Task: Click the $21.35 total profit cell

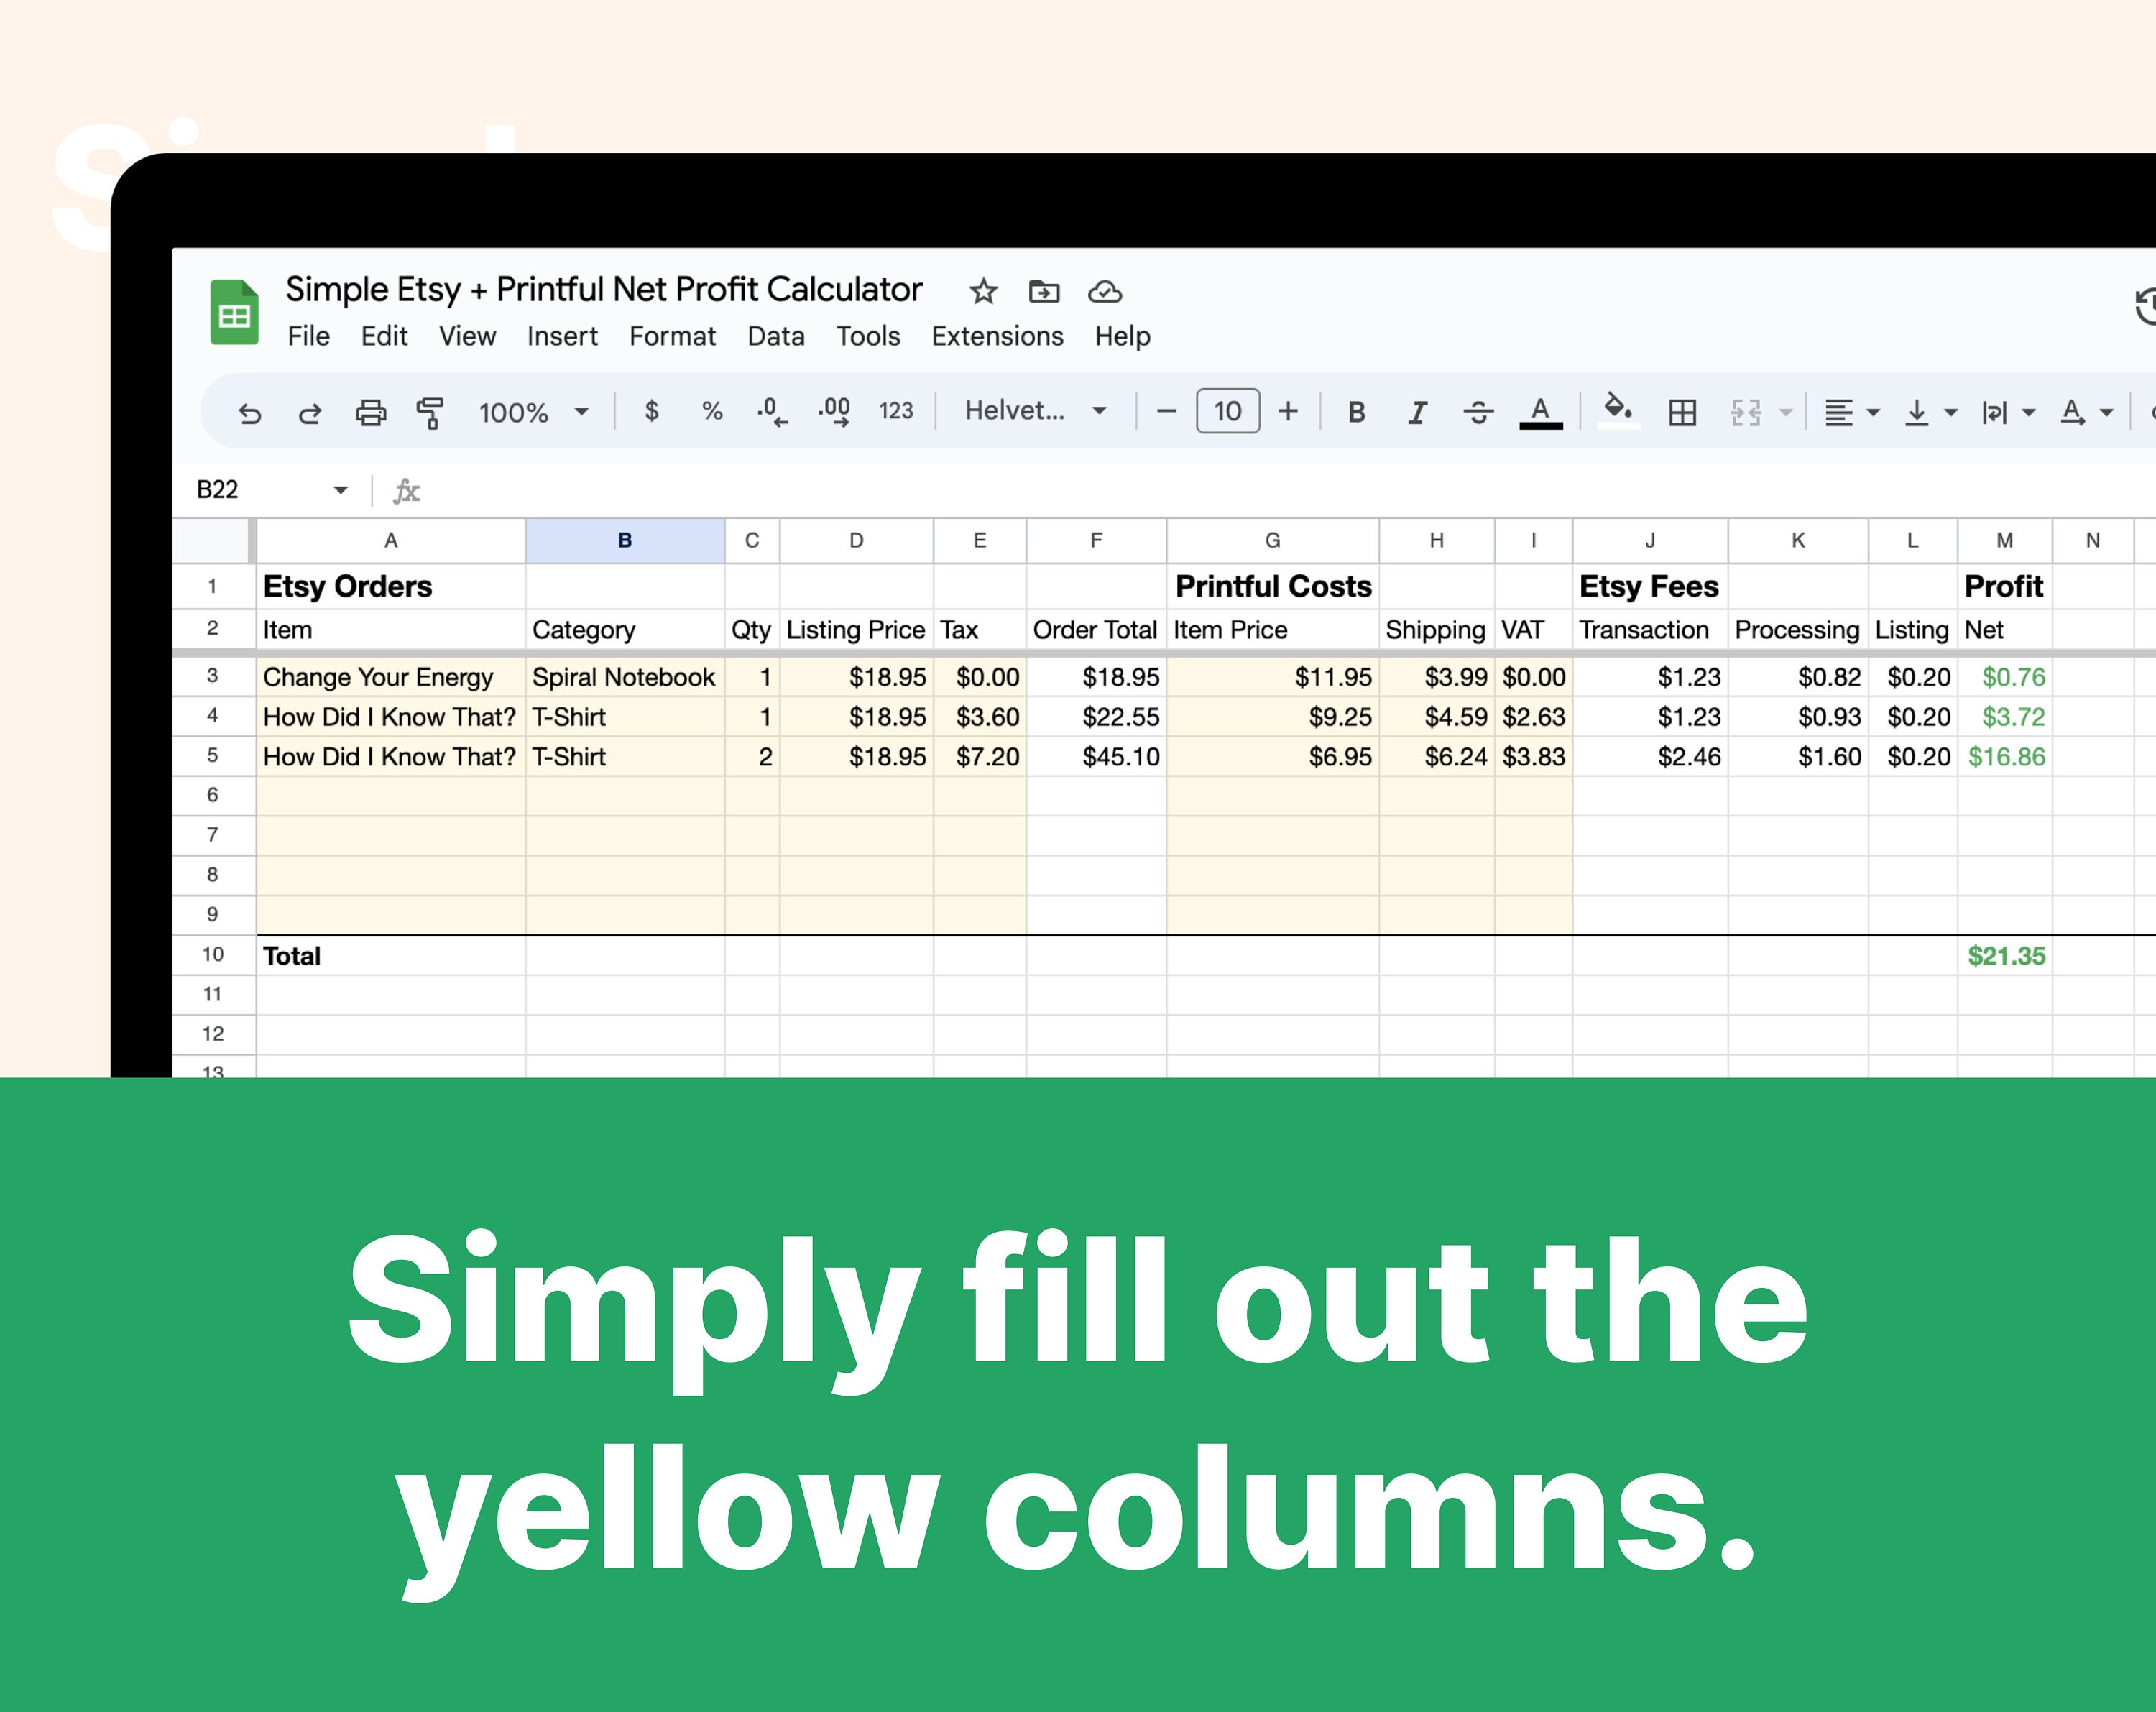Action: pos(2005,956)
